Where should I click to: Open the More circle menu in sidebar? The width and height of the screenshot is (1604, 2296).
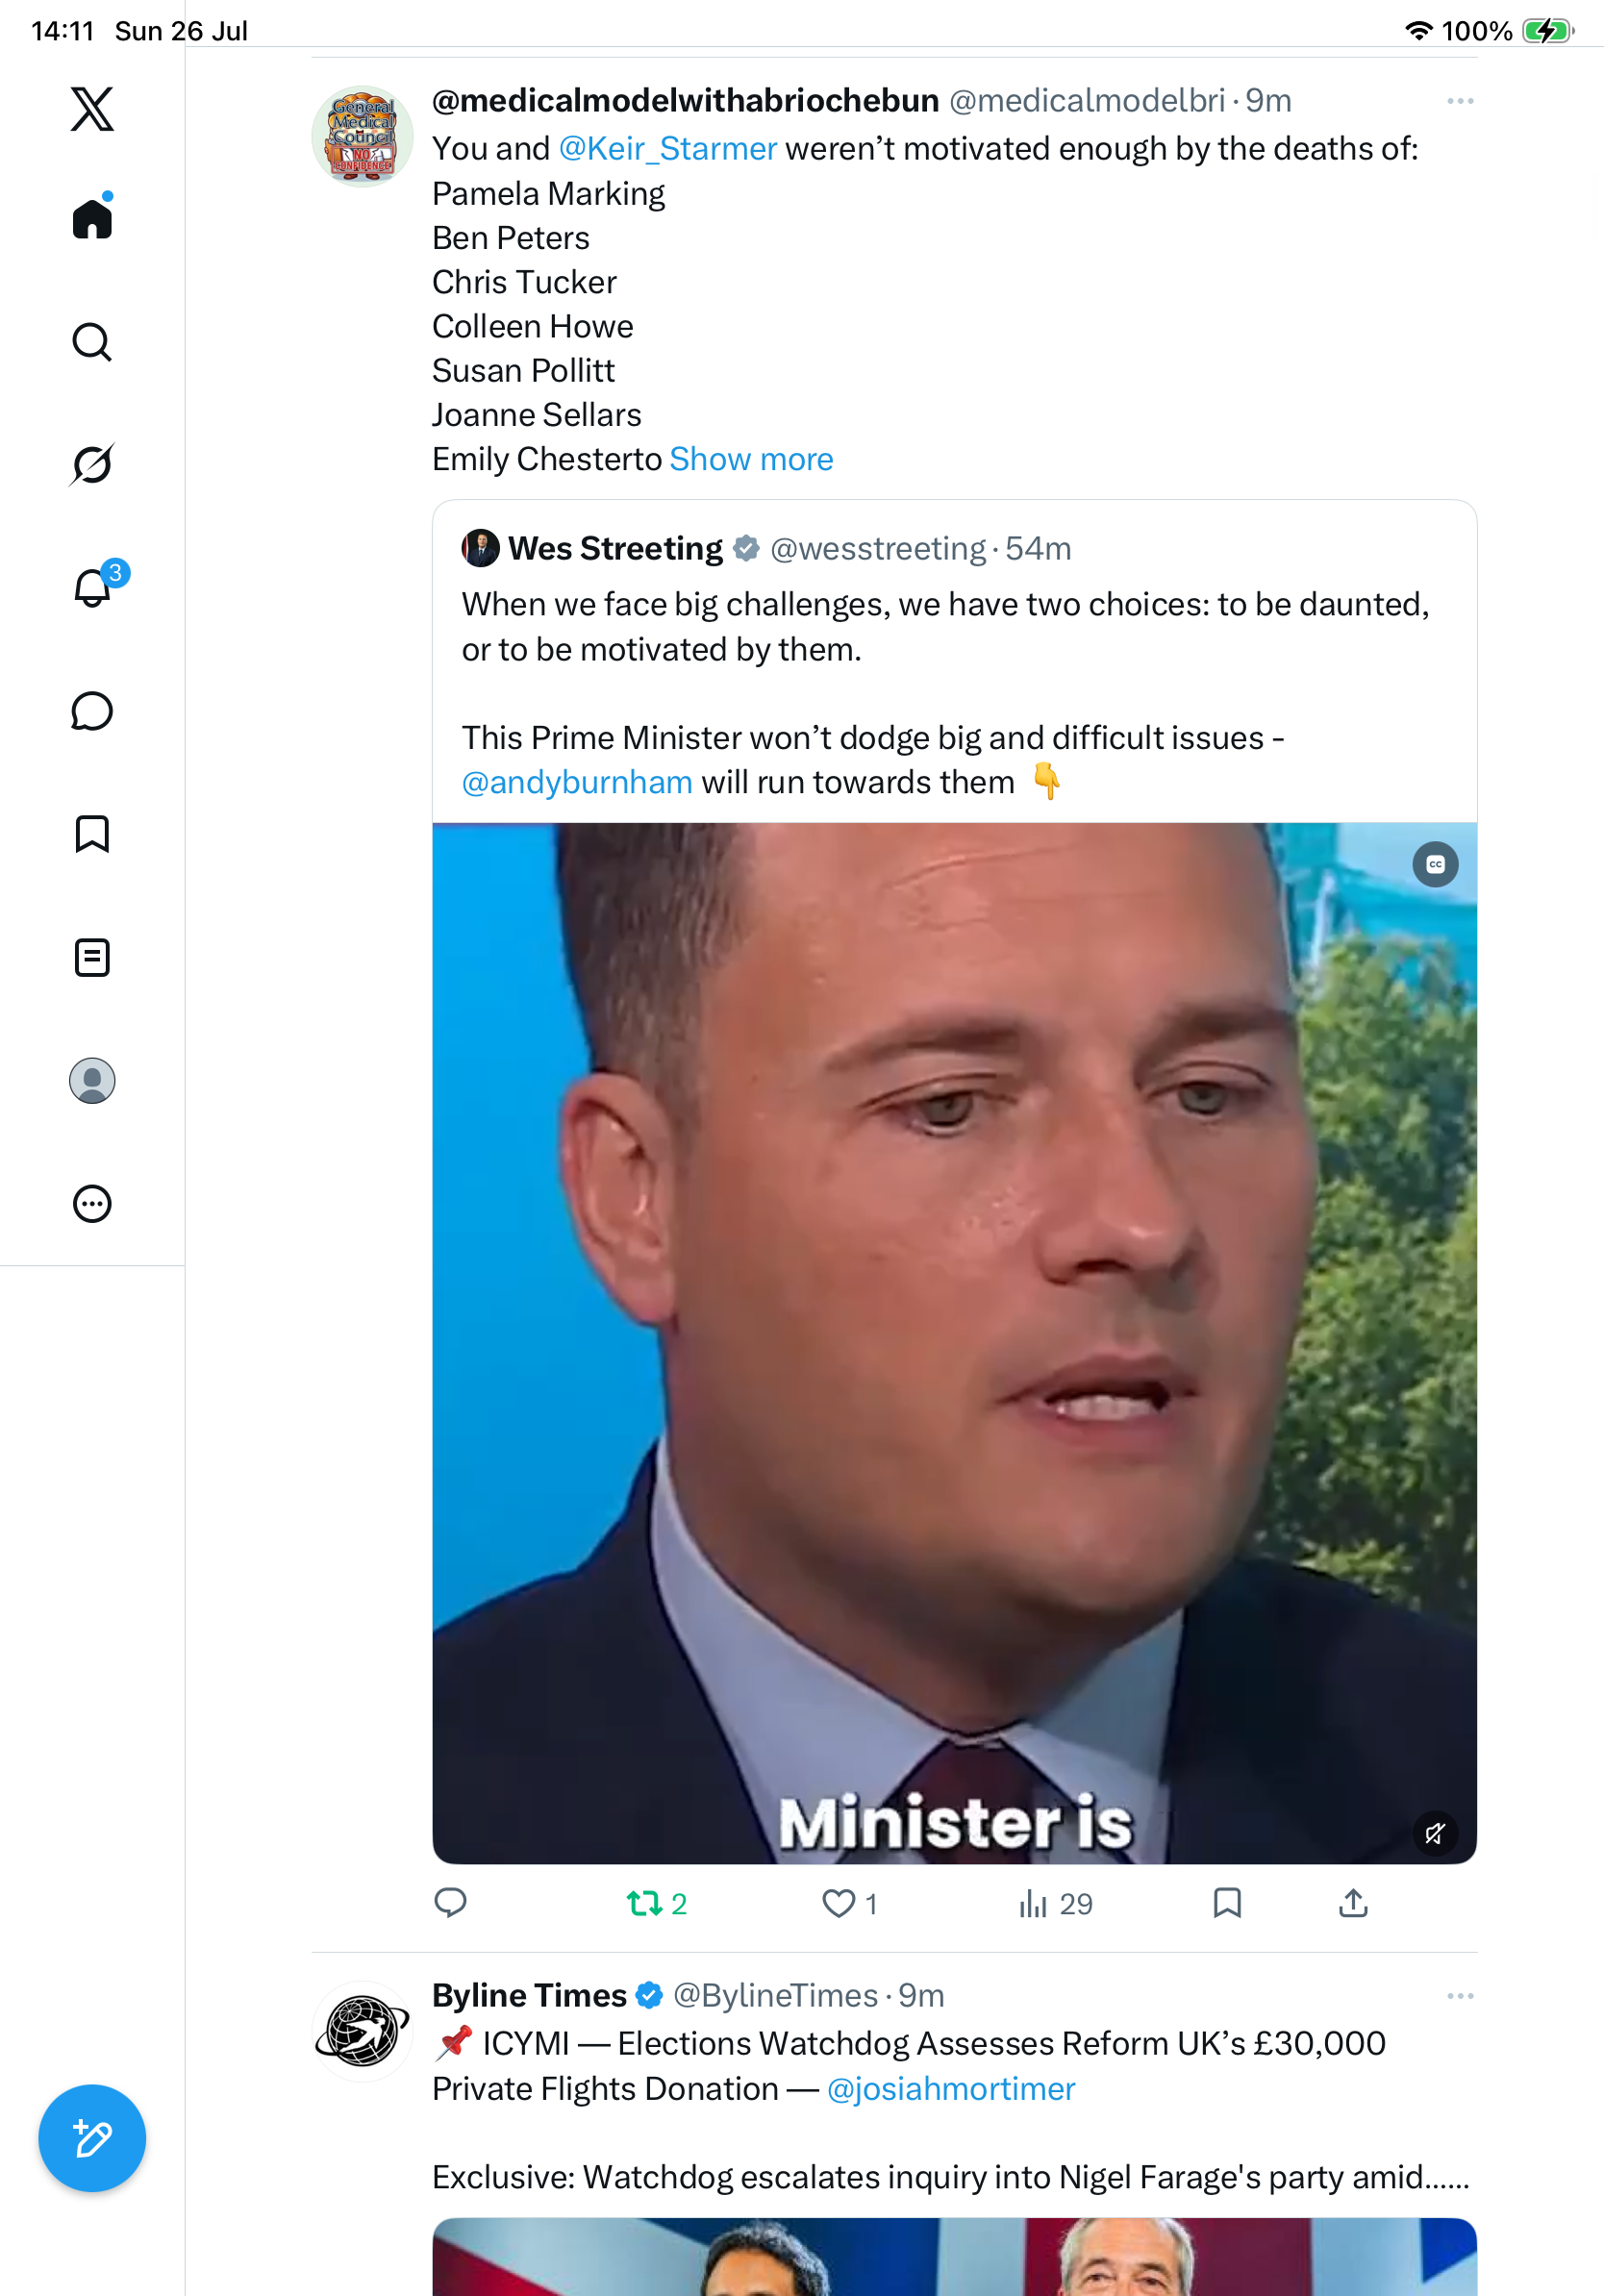point(92,1204)
